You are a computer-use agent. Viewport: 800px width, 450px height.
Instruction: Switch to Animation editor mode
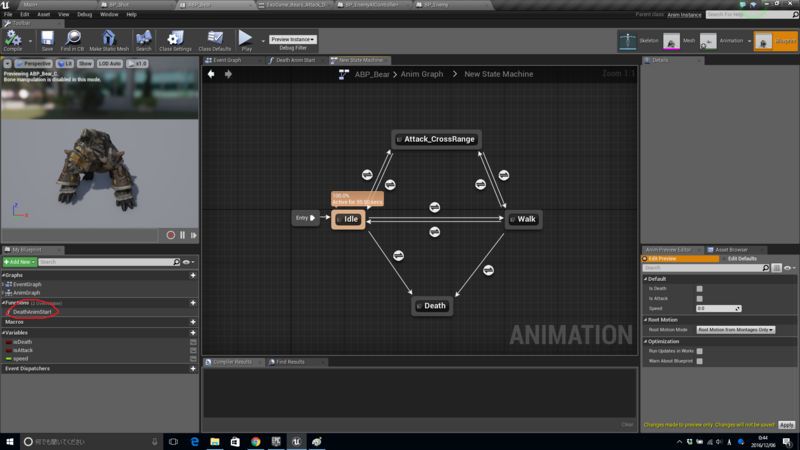pyautogui.click(x=721, y=41)
